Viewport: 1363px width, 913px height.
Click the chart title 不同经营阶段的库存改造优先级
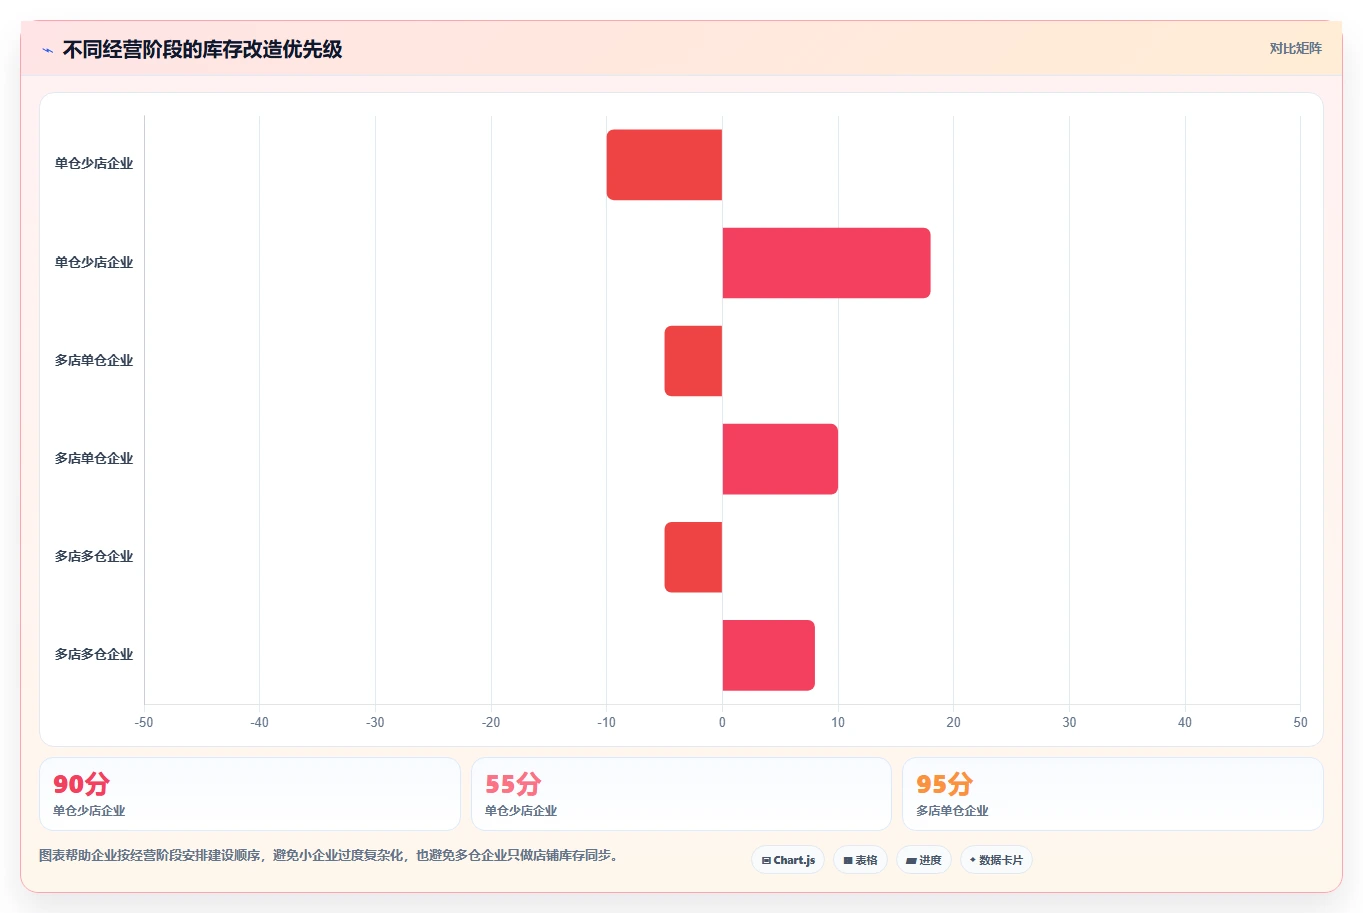pyautogui.click(x=203, y=49)
